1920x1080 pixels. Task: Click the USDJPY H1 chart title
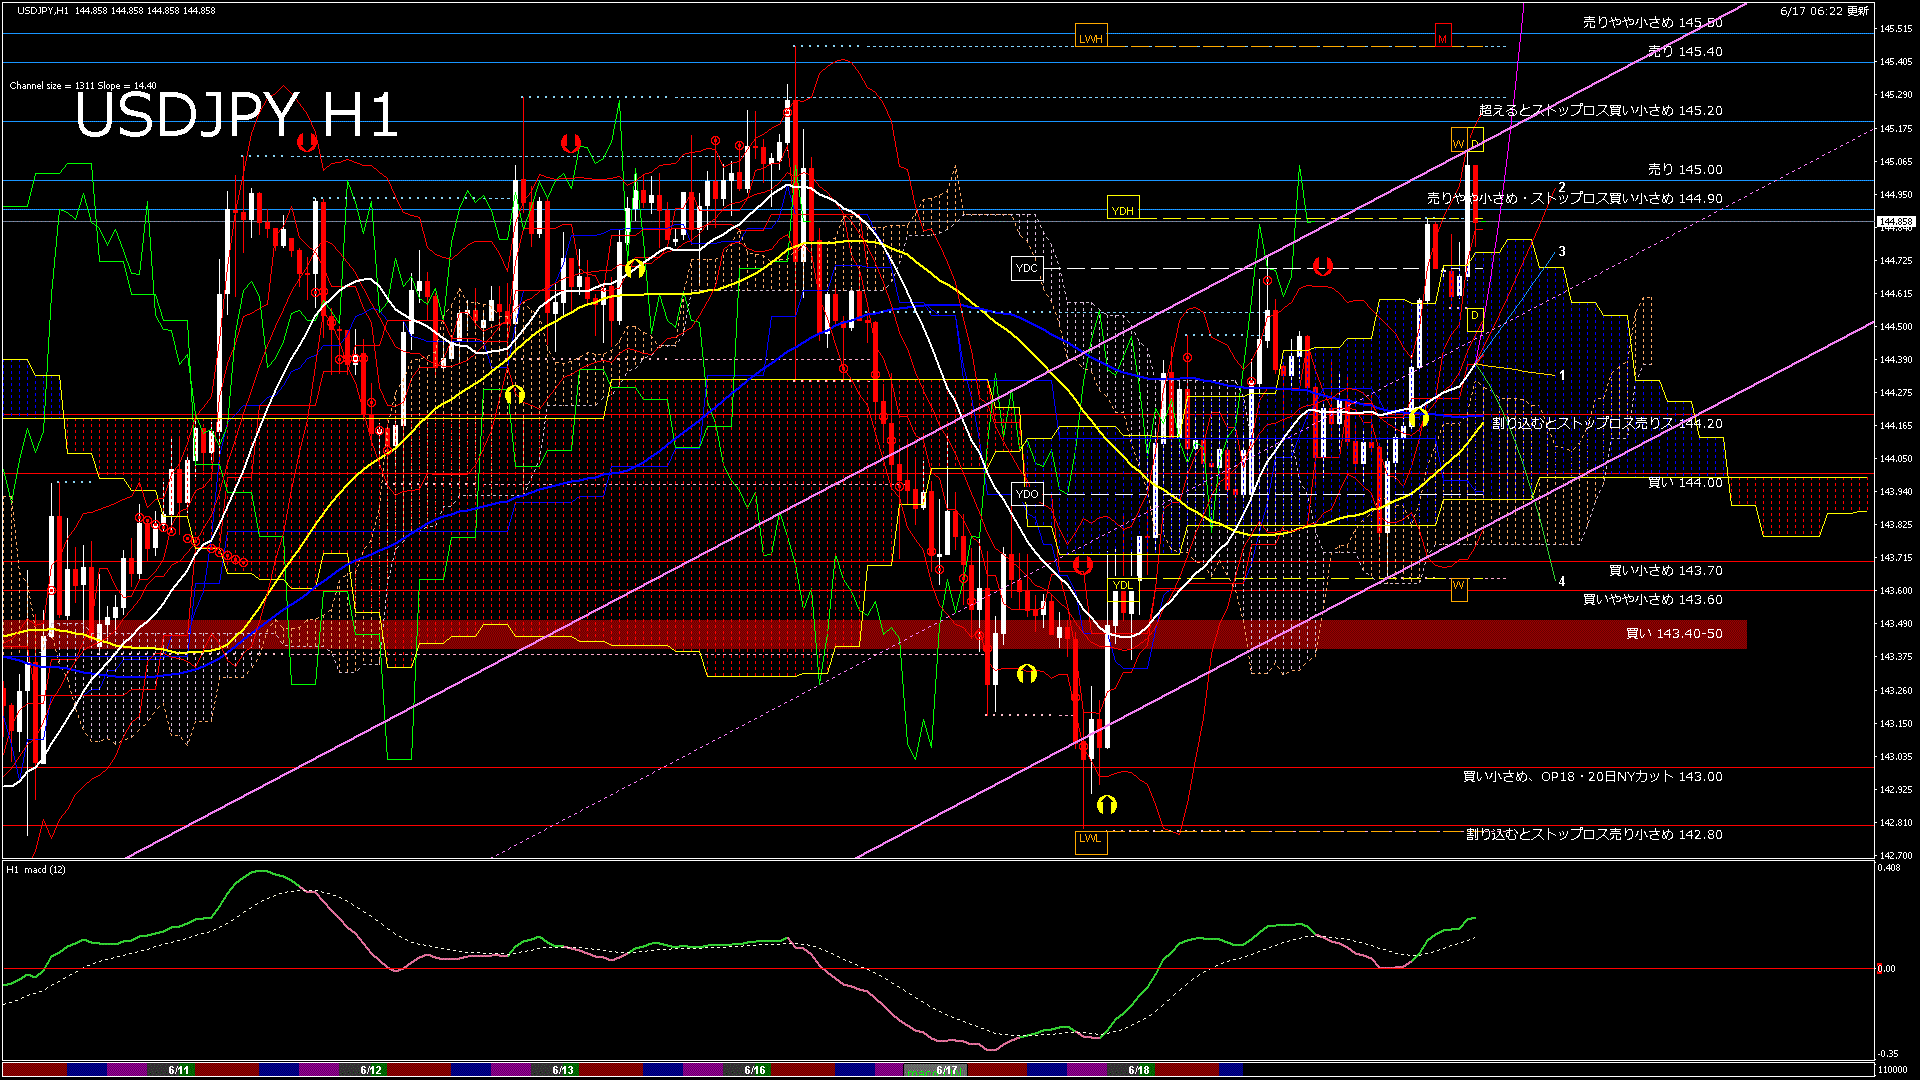coord(237,115)
